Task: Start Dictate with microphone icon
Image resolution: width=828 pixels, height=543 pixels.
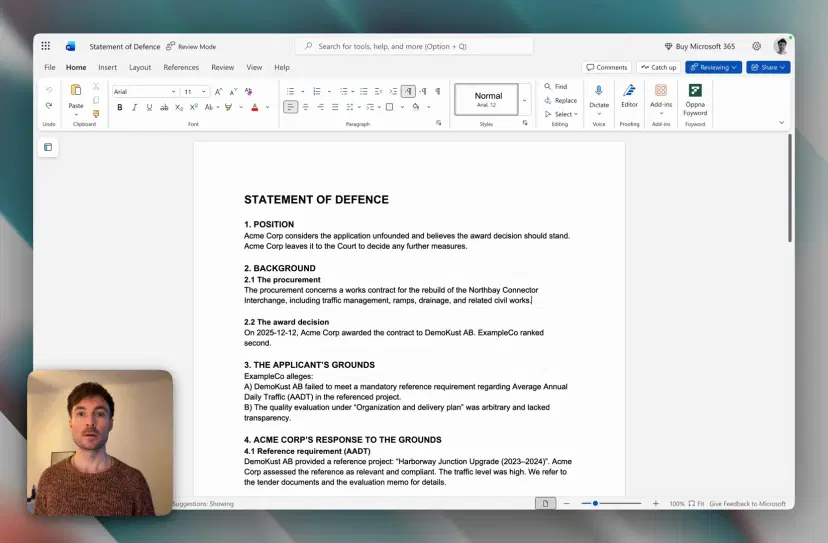Action: [599, 90]
